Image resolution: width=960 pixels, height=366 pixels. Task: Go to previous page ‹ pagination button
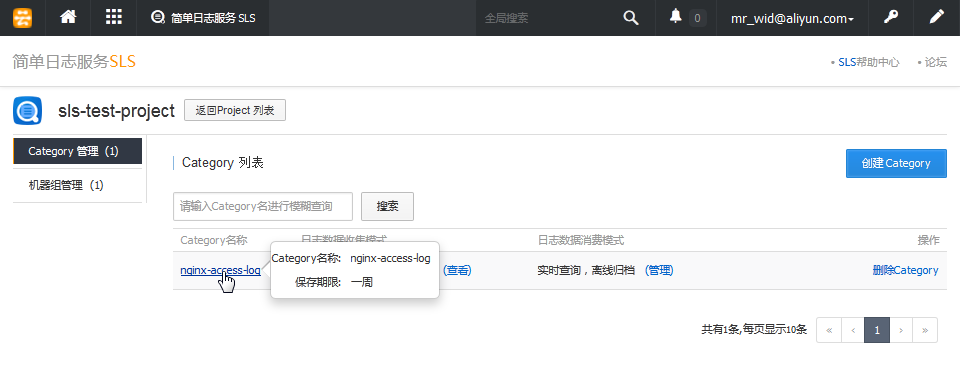click(x=853, y=330)
